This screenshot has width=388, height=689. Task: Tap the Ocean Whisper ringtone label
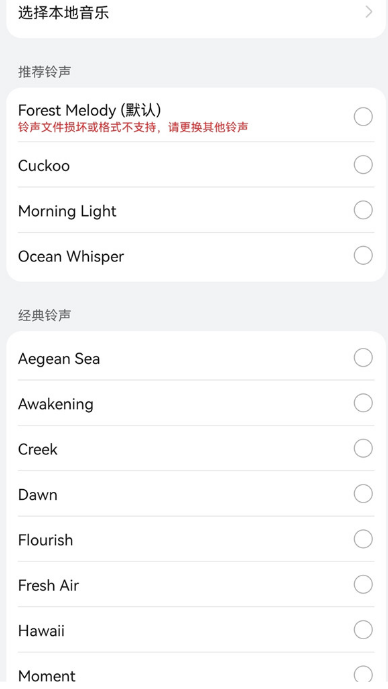pyautogui.click(x=71, y=257)
